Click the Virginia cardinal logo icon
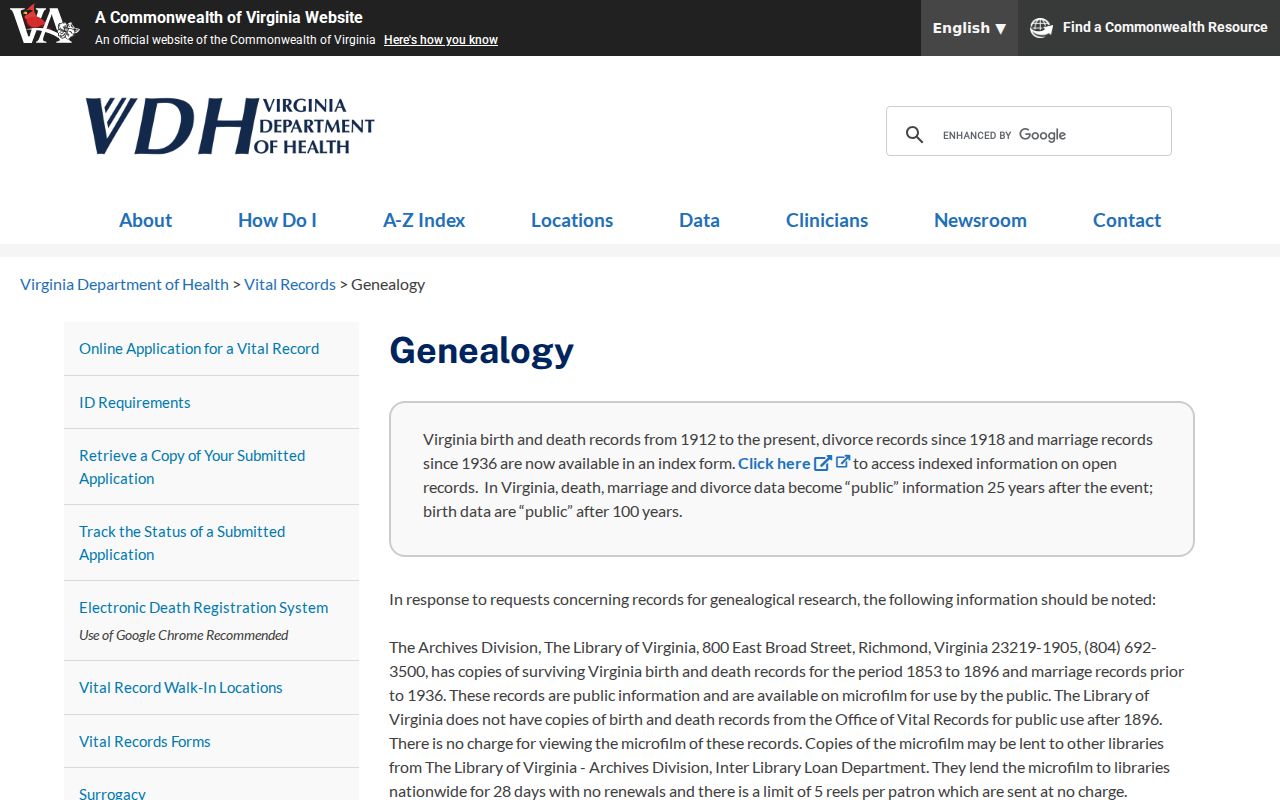 [45, 26]
